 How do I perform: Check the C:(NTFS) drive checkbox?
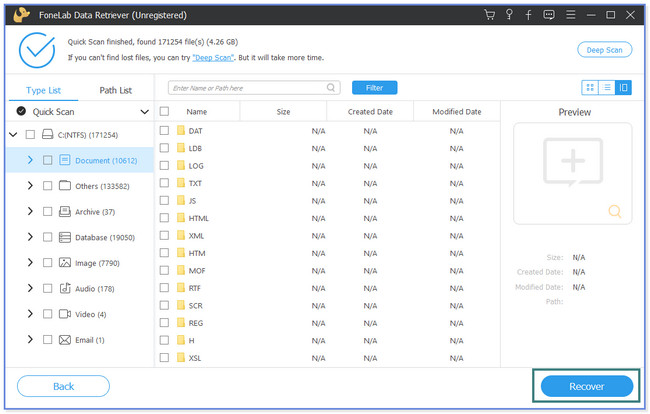tap(30, 134)
